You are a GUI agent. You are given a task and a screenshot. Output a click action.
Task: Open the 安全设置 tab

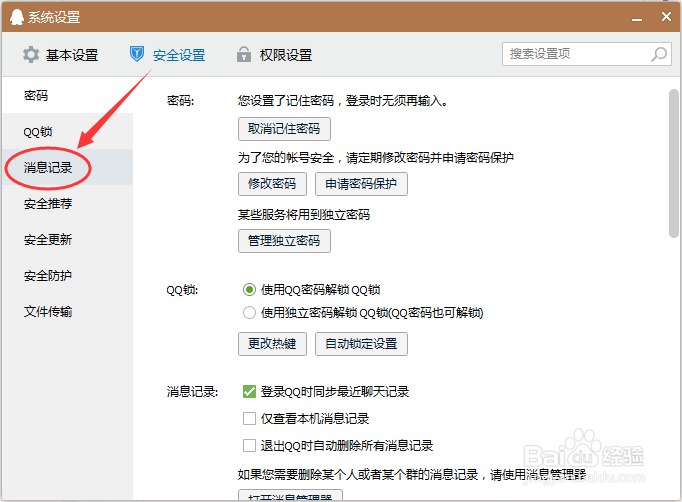167,55
